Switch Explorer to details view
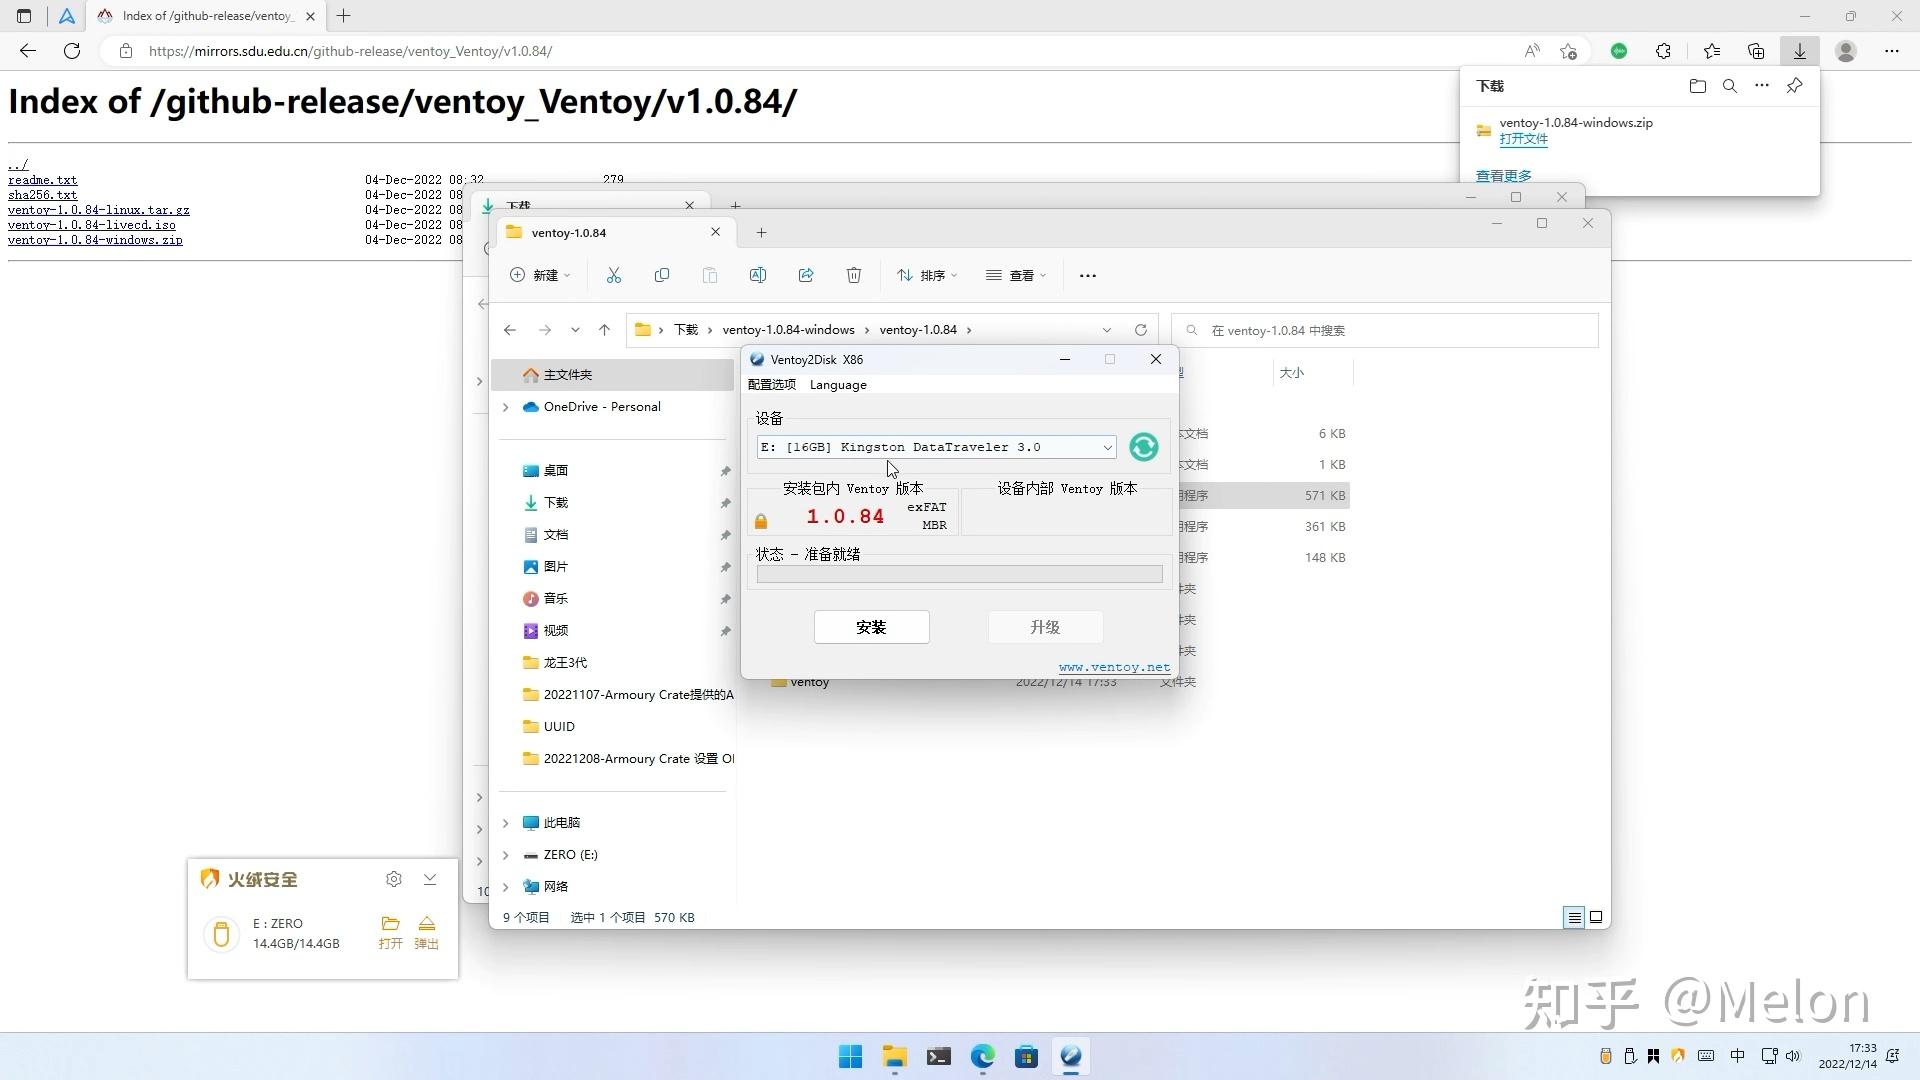Viewport: 1920px width, 1080px height. (x=1575, y=917)
